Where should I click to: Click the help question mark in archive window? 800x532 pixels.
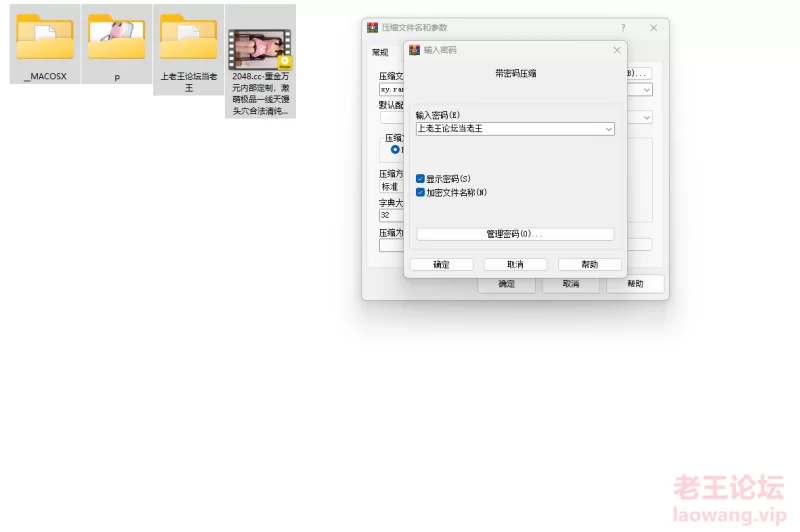[x=623, y=28]
